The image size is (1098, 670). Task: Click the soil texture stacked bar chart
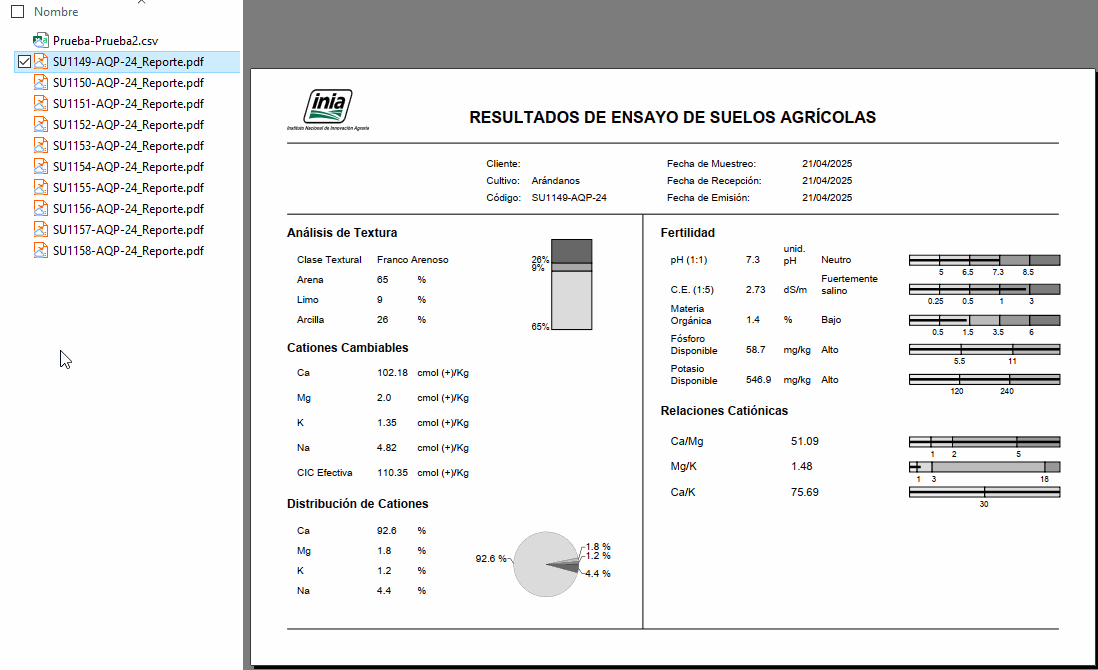click(x=572, y=285)
